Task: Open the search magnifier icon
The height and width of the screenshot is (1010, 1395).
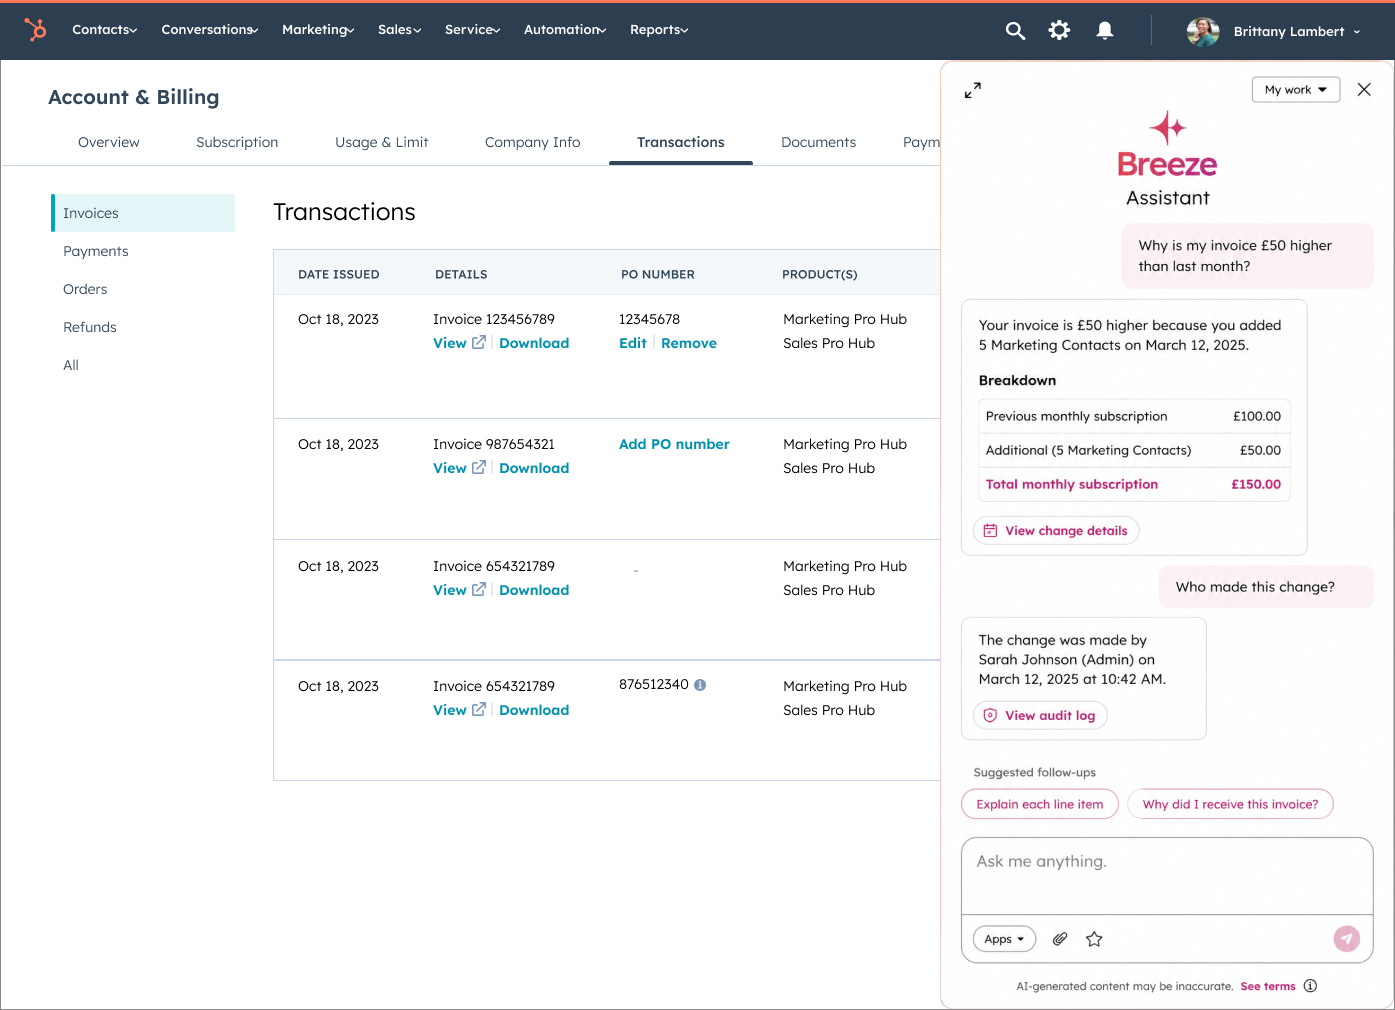Action: [1015, 31]
